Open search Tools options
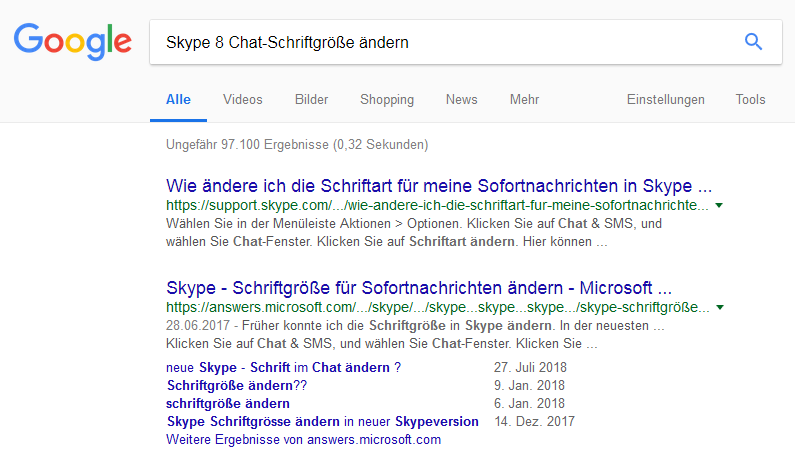This screenshot has width=795, height=463. pyautogui.click(x=750, y=99)
